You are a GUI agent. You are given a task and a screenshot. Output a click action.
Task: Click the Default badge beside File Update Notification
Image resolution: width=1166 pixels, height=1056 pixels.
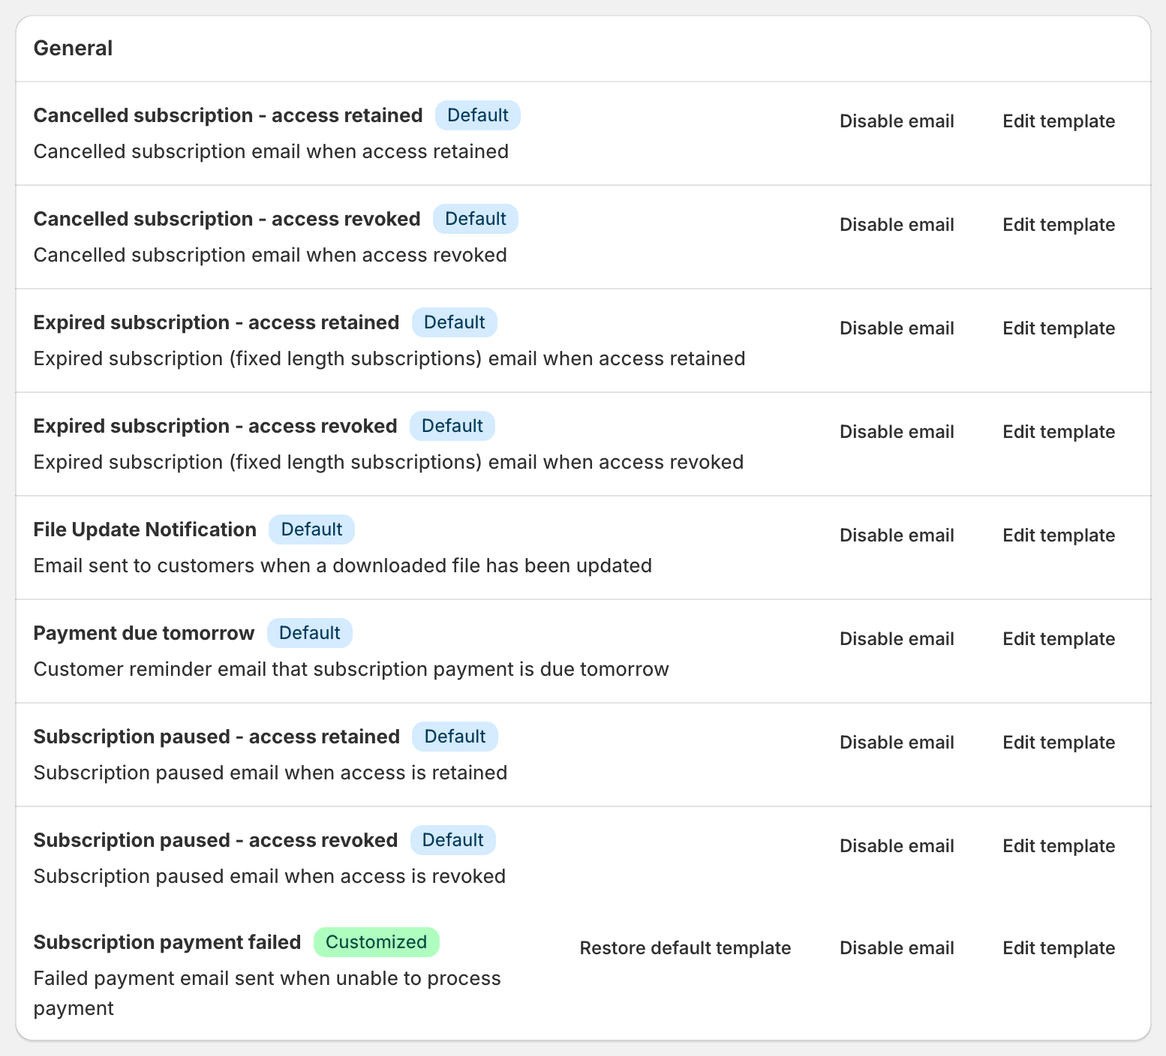pos(312,529)
